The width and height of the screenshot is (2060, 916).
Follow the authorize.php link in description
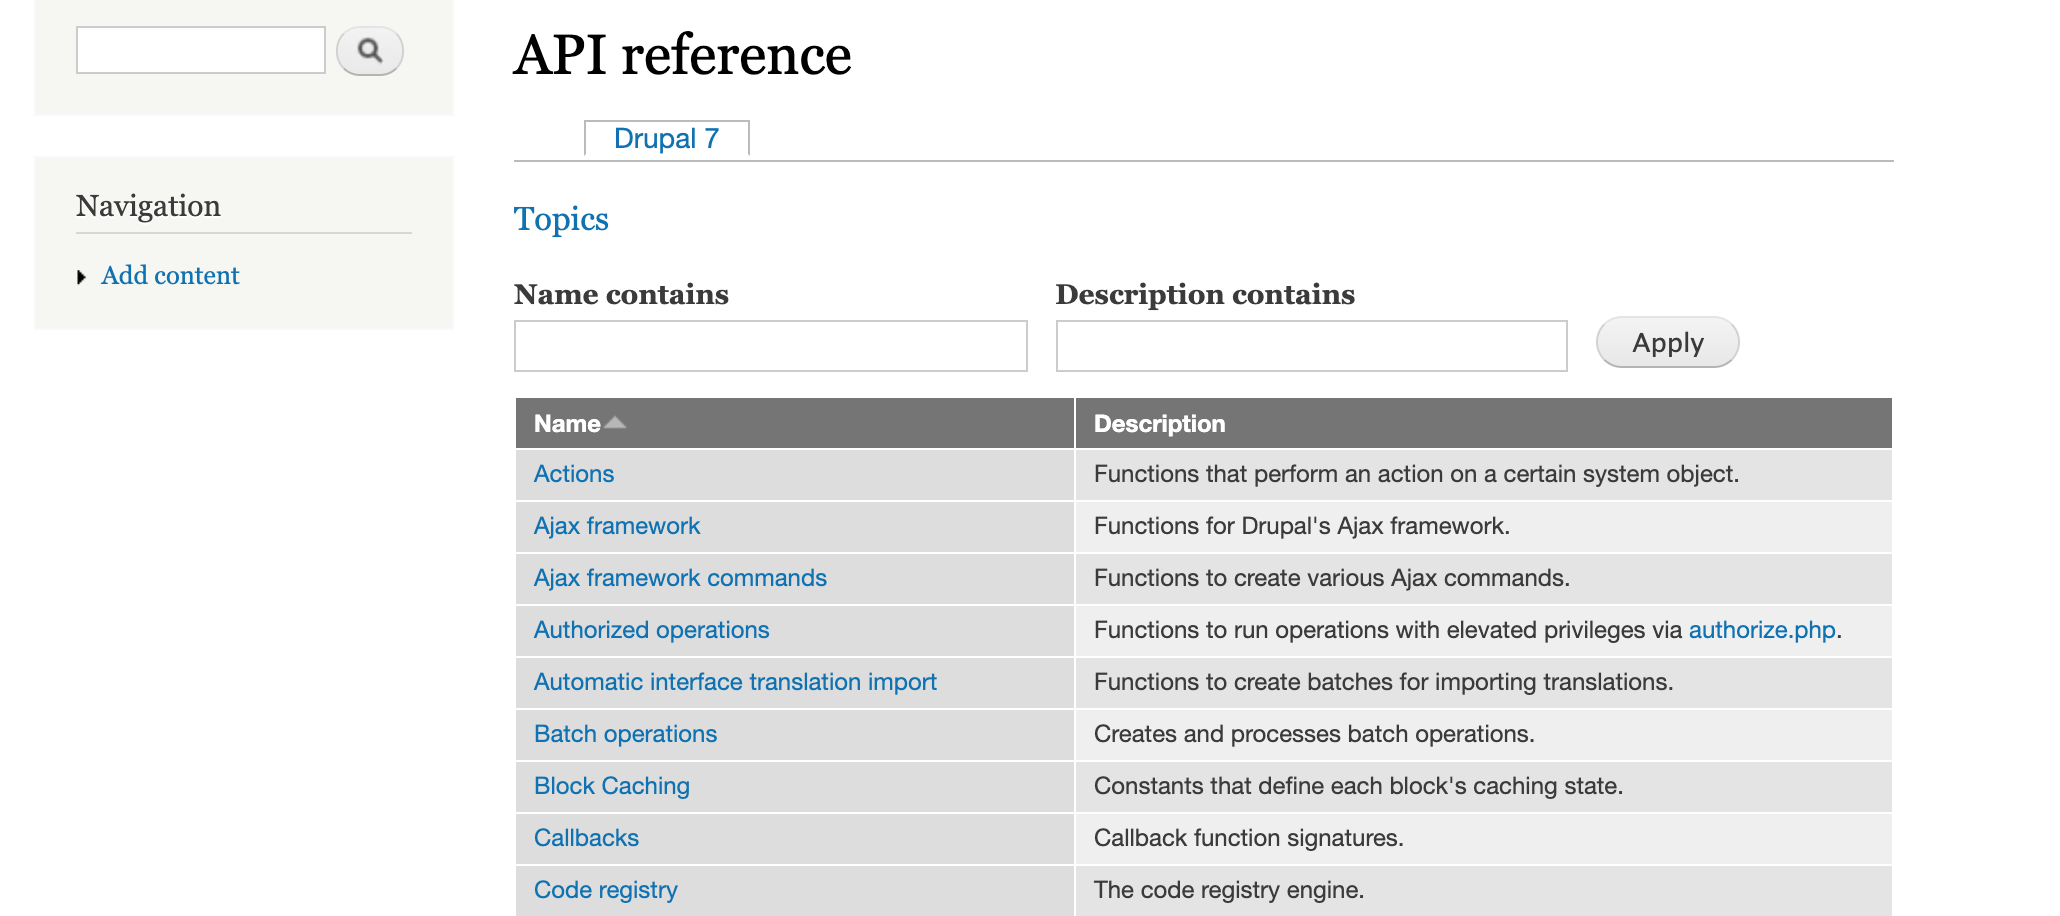click(1762, 630)
